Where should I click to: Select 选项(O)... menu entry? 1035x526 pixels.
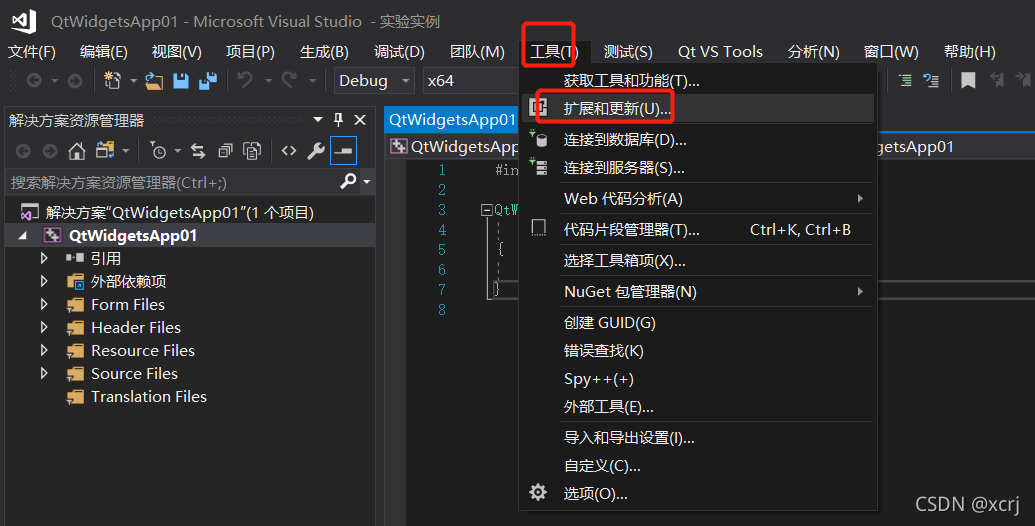(x=698, y=493)
